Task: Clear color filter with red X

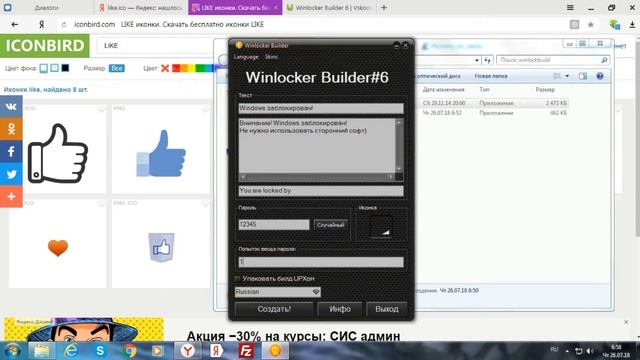Action: (x=165, y=68)
